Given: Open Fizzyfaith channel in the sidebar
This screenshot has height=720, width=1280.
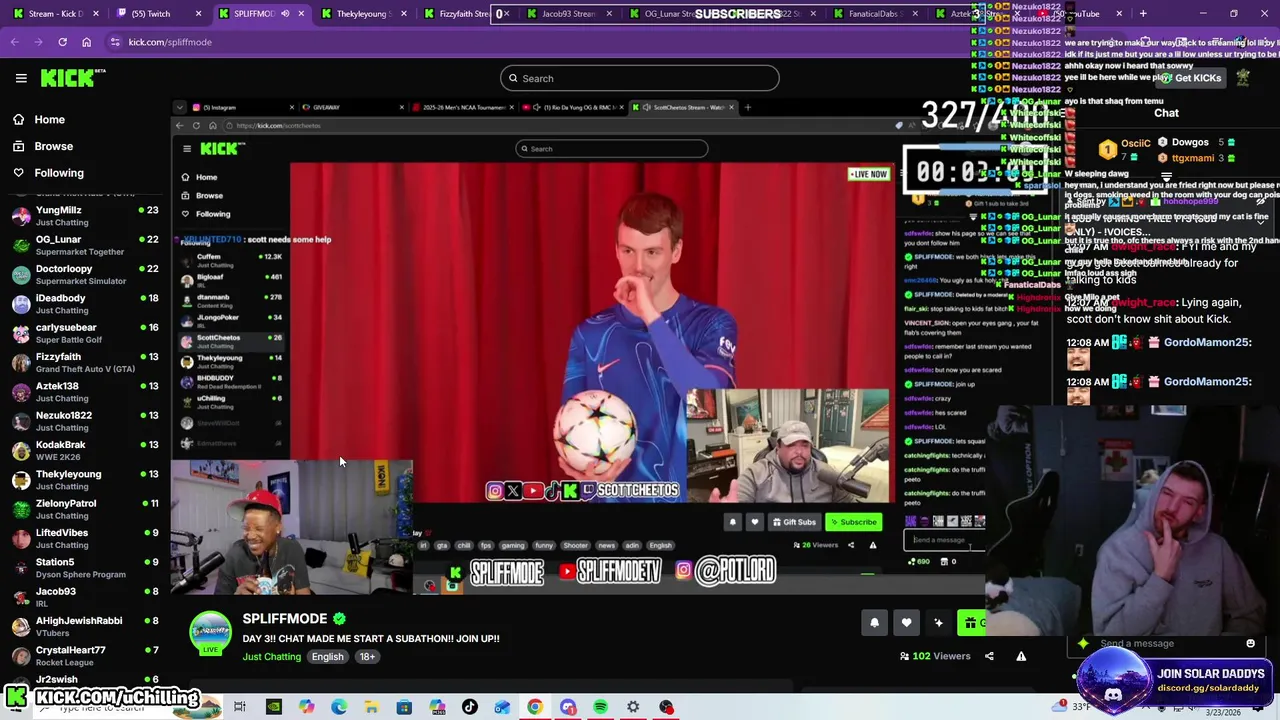Looking at the screenshot, I should tap(84, 362).
